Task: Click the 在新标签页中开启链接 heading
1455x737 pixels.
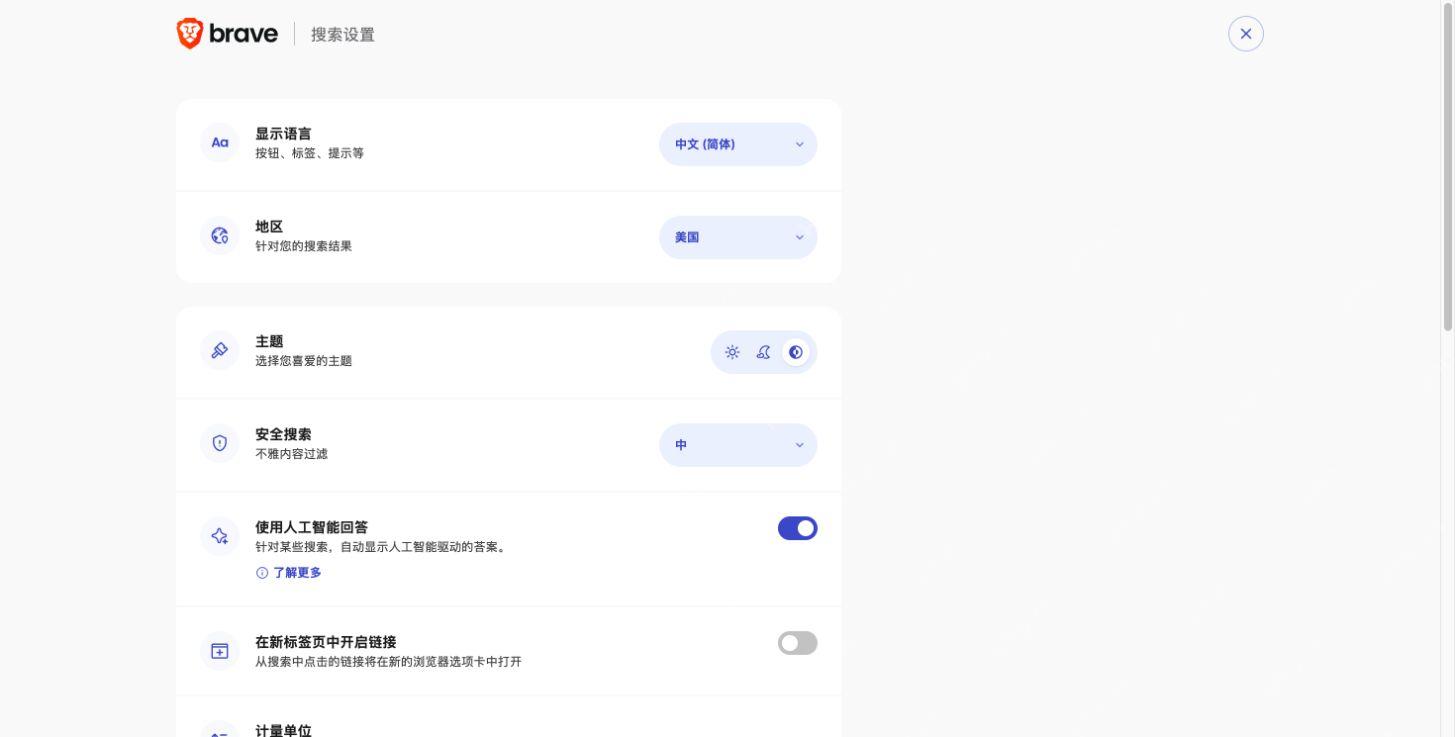Action: pos(325,641)
